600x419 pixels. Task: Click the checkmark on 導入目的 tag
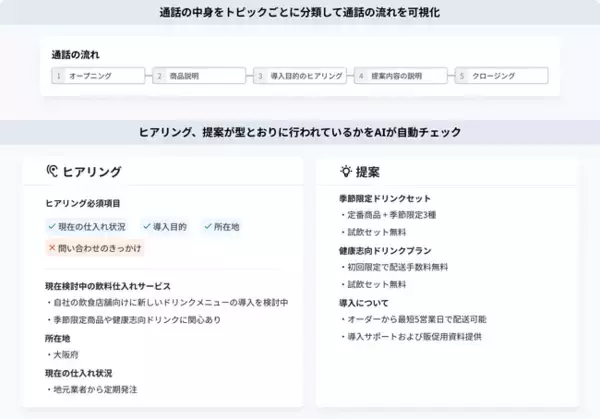(x=147, y=227)
